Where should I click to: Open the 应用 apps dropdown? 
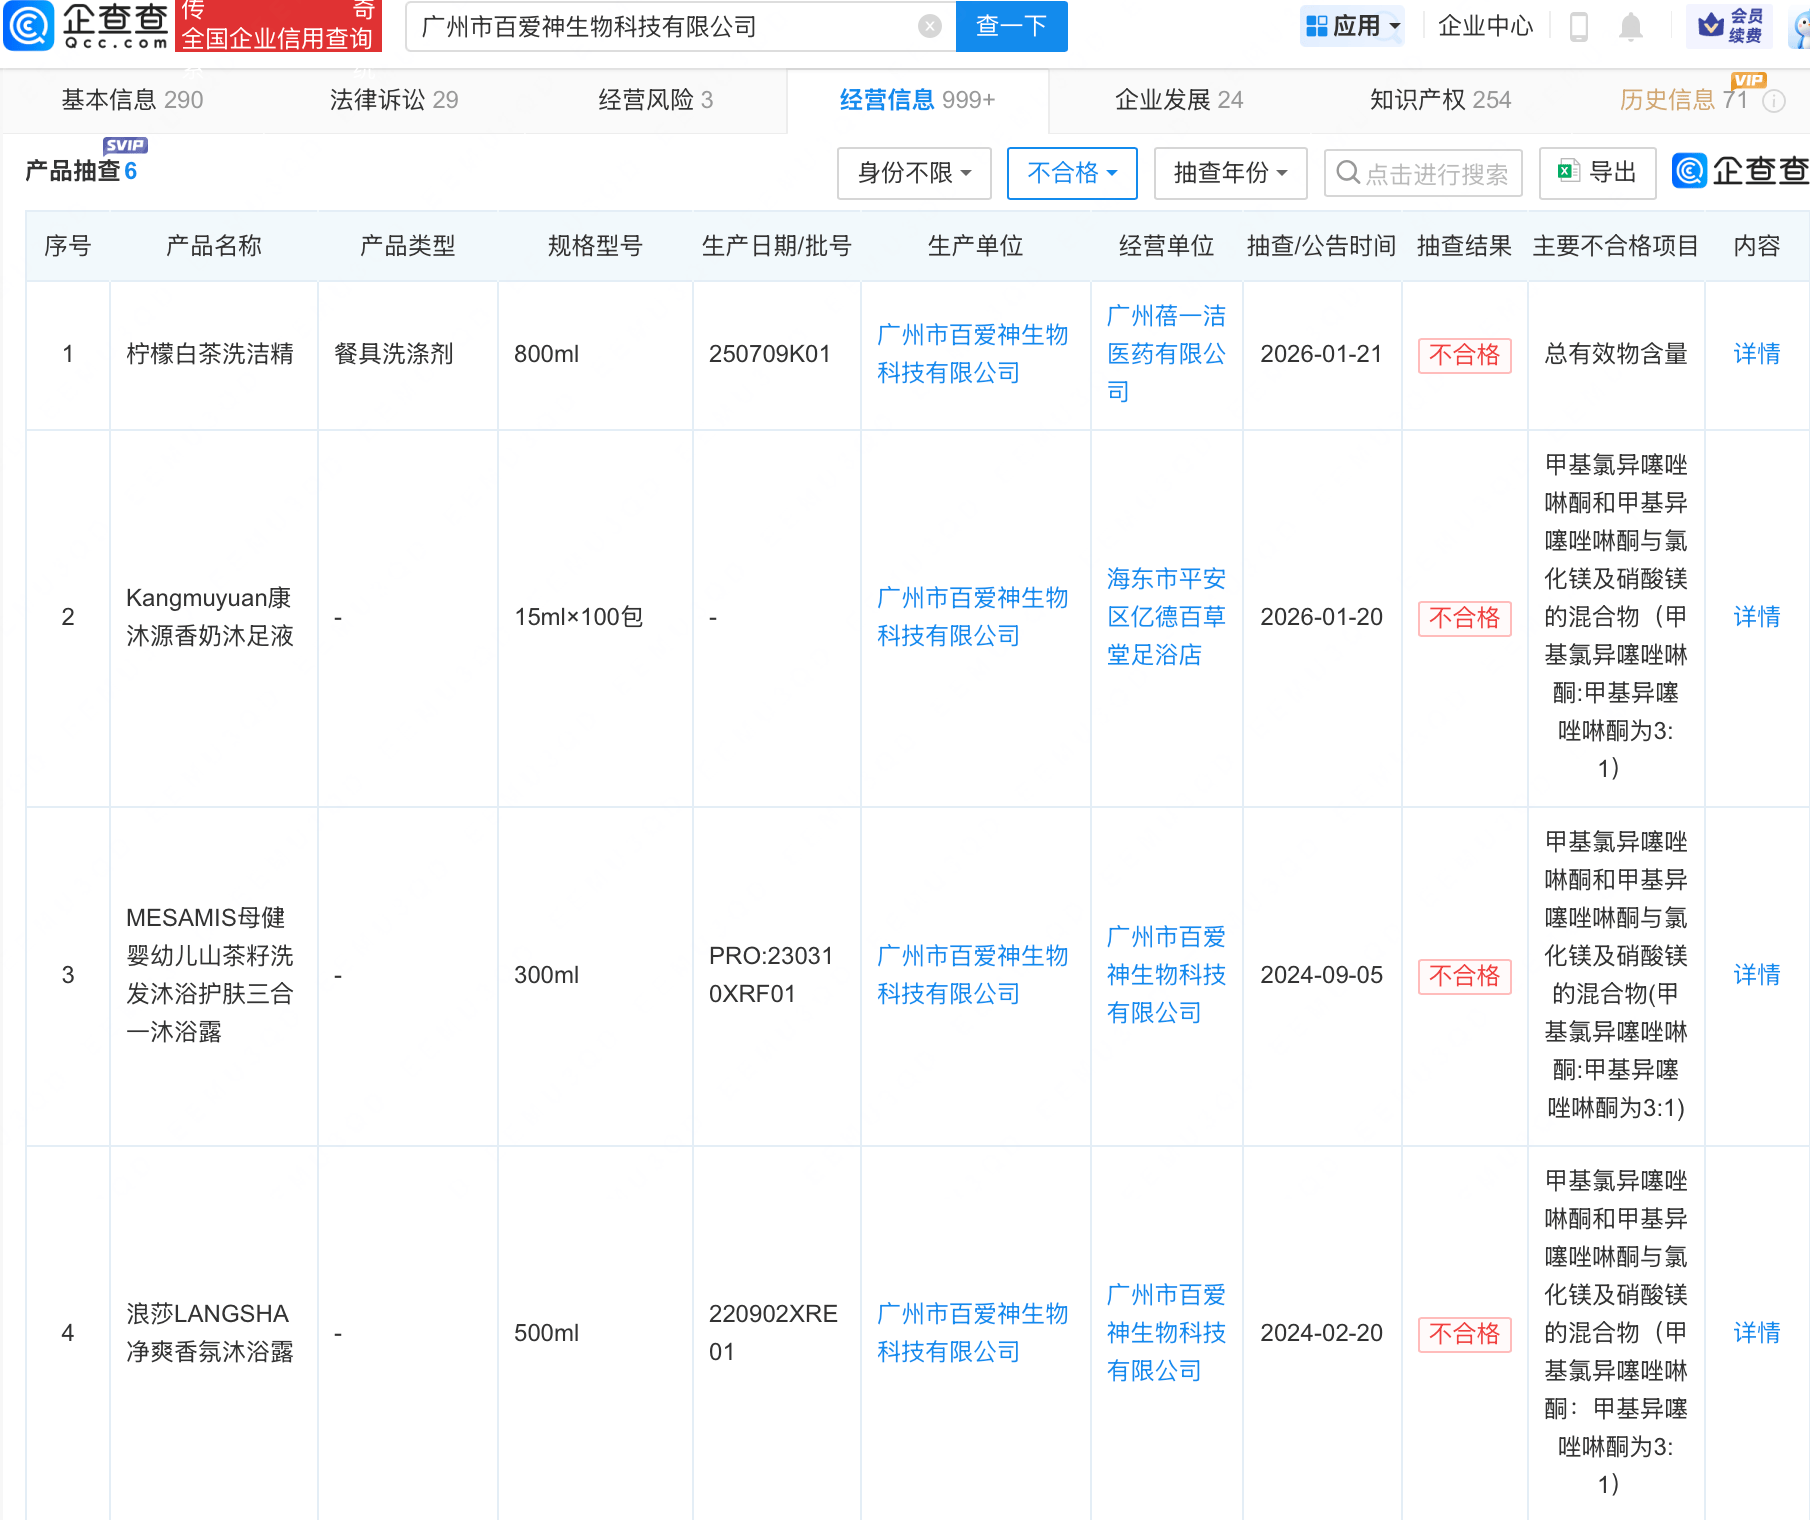click(1352, 26)
